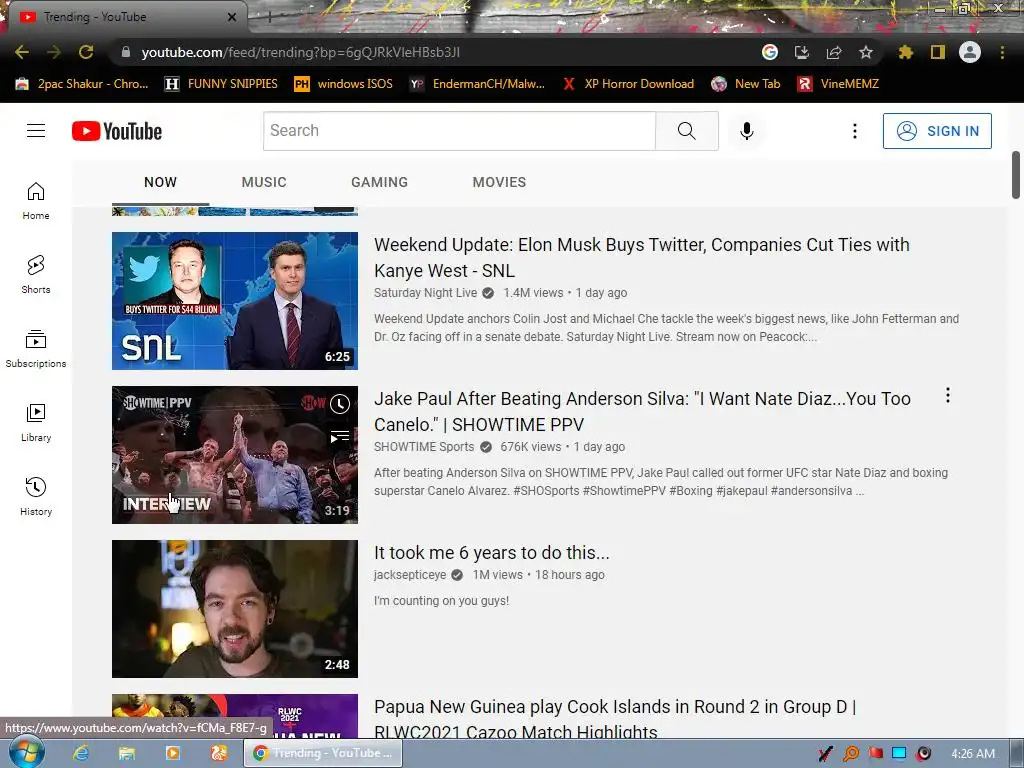Open New Tab bookmark
Screen dimensions: 1024x768
[x=746, y=84]
